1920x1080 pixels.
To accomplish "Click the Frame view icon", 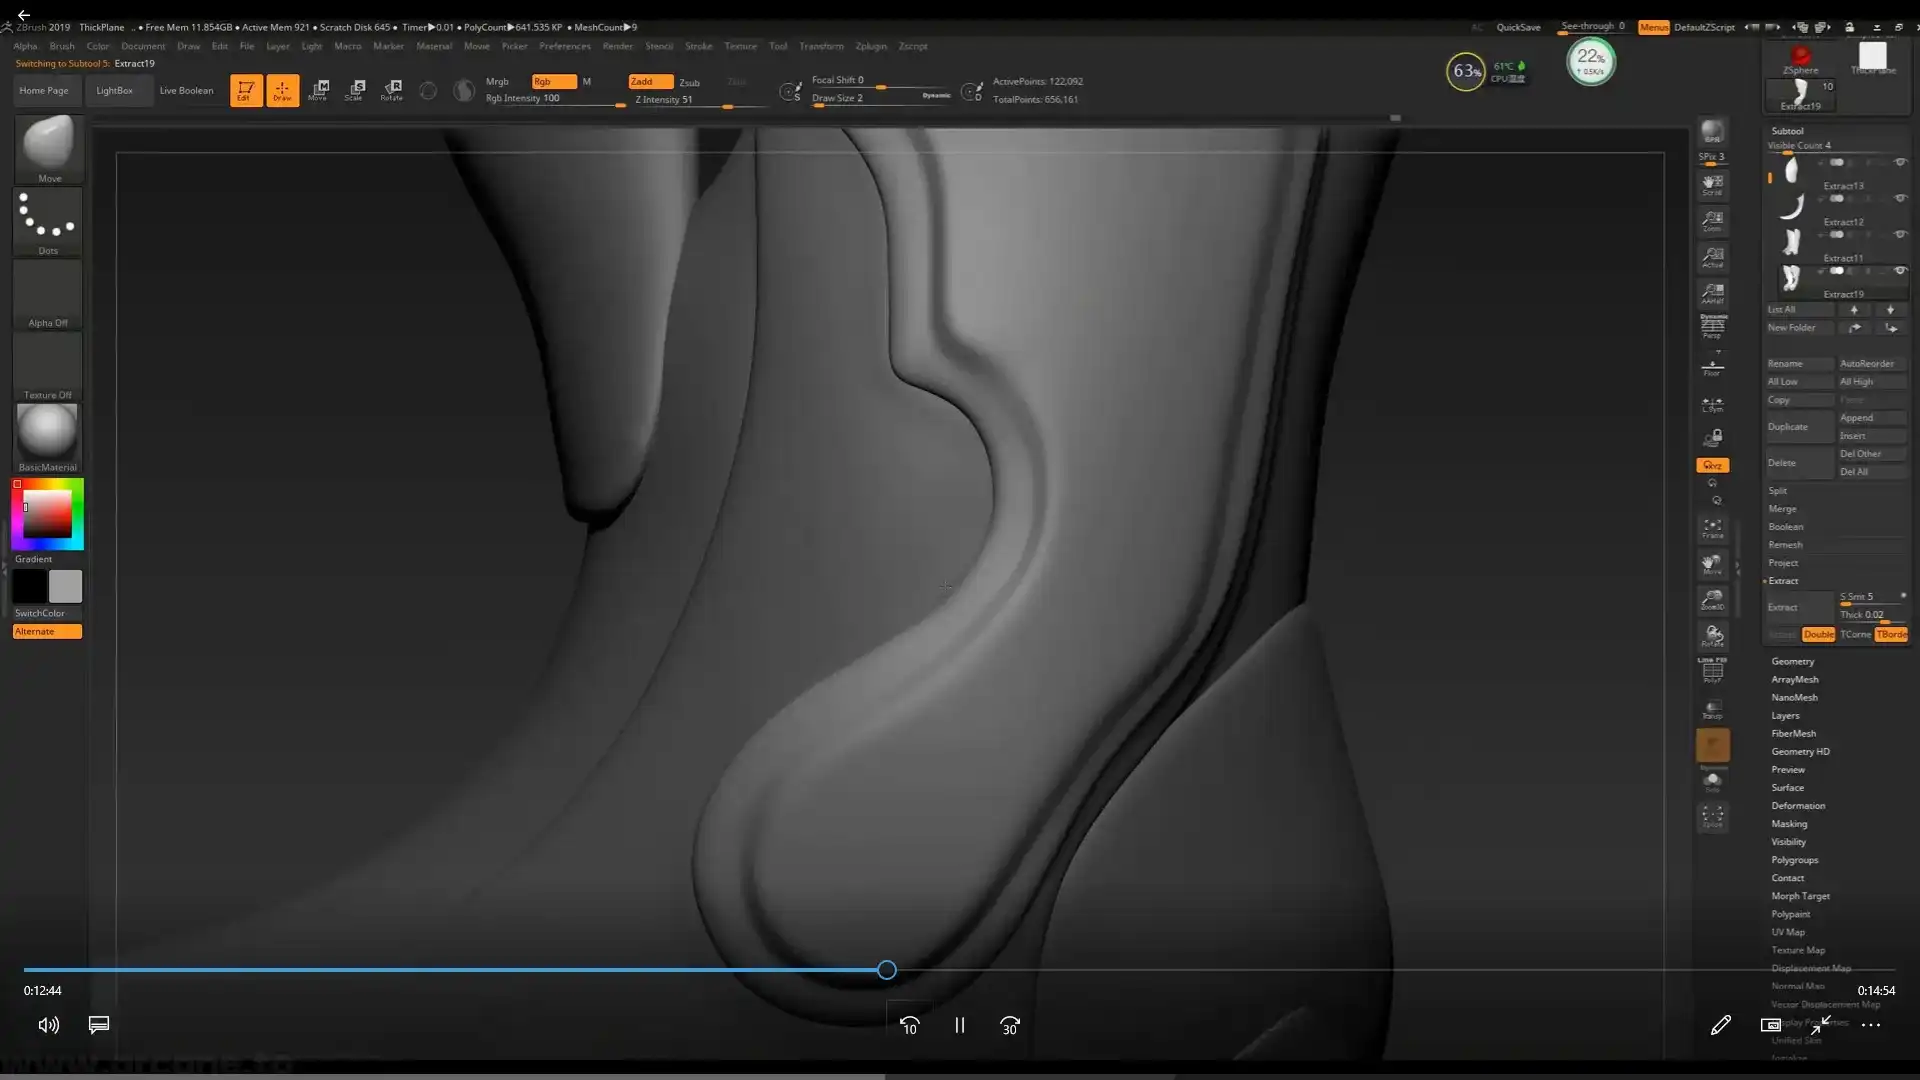I will click(1712, 528).
